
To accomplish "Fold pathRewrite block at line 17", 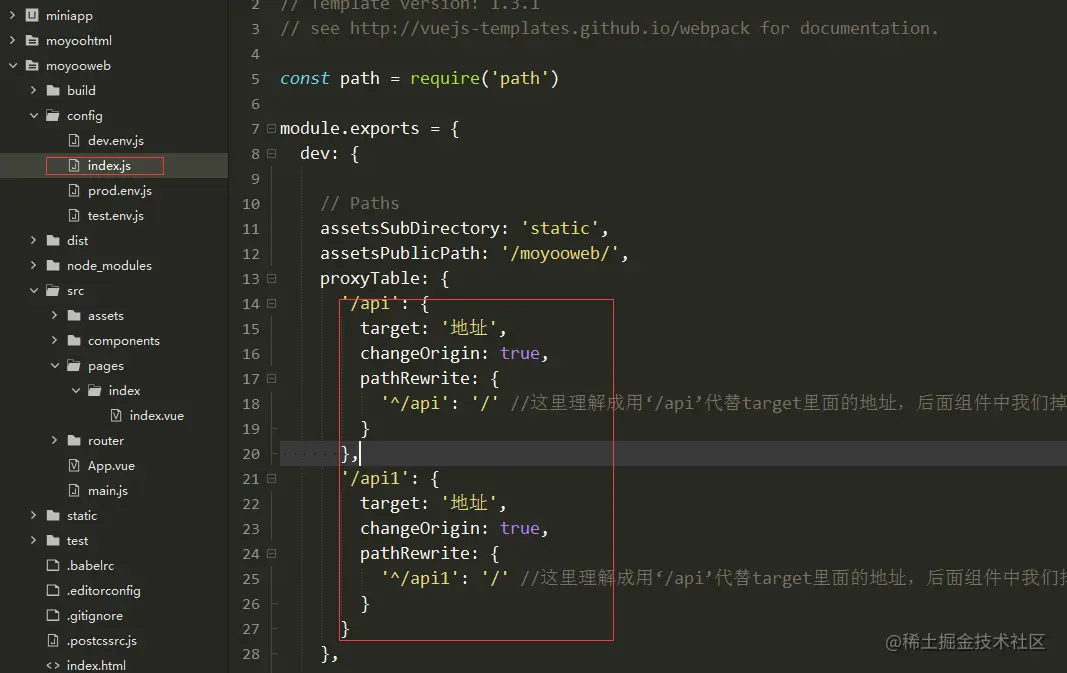I will click(272, 378).
